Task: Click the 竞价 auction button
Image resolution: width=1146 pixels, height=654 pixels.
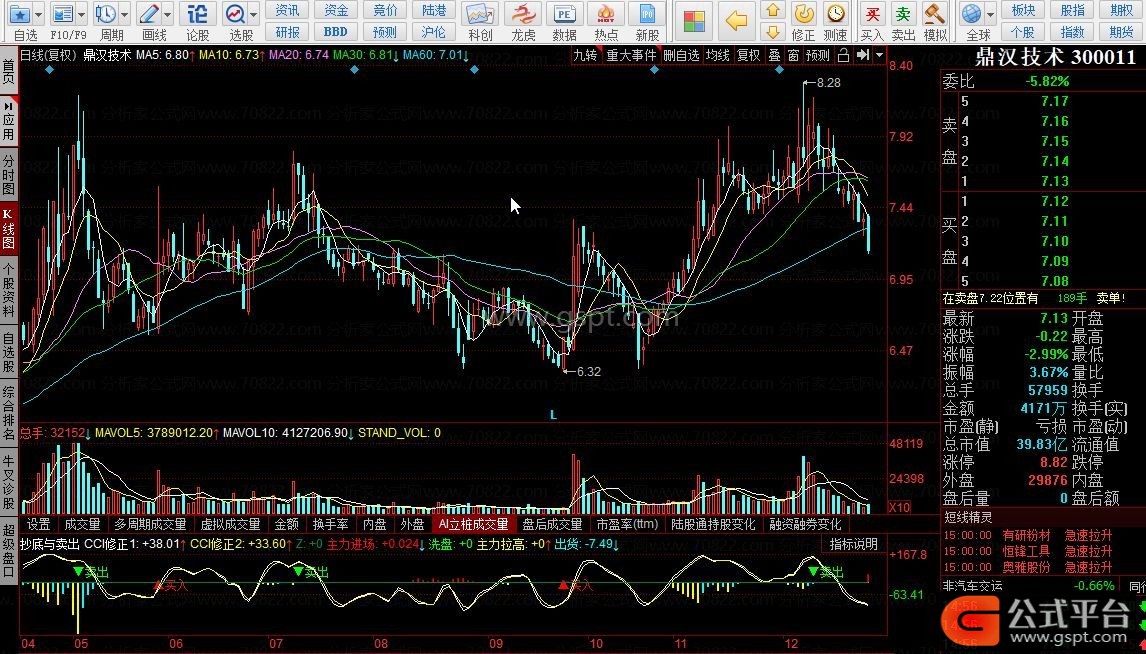Action: [x=385, y=10]
